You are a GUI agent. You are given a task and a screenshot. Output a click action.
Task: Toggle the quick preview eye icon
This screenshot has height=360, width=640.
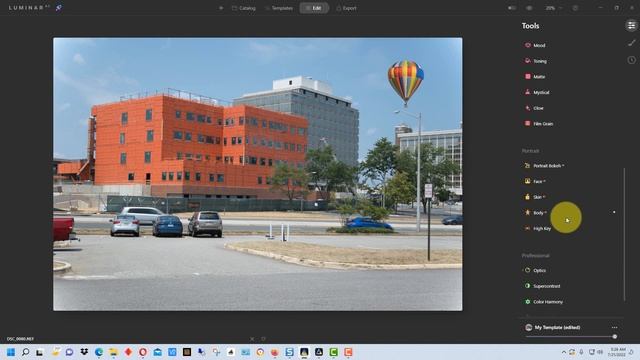coord(529,8)
